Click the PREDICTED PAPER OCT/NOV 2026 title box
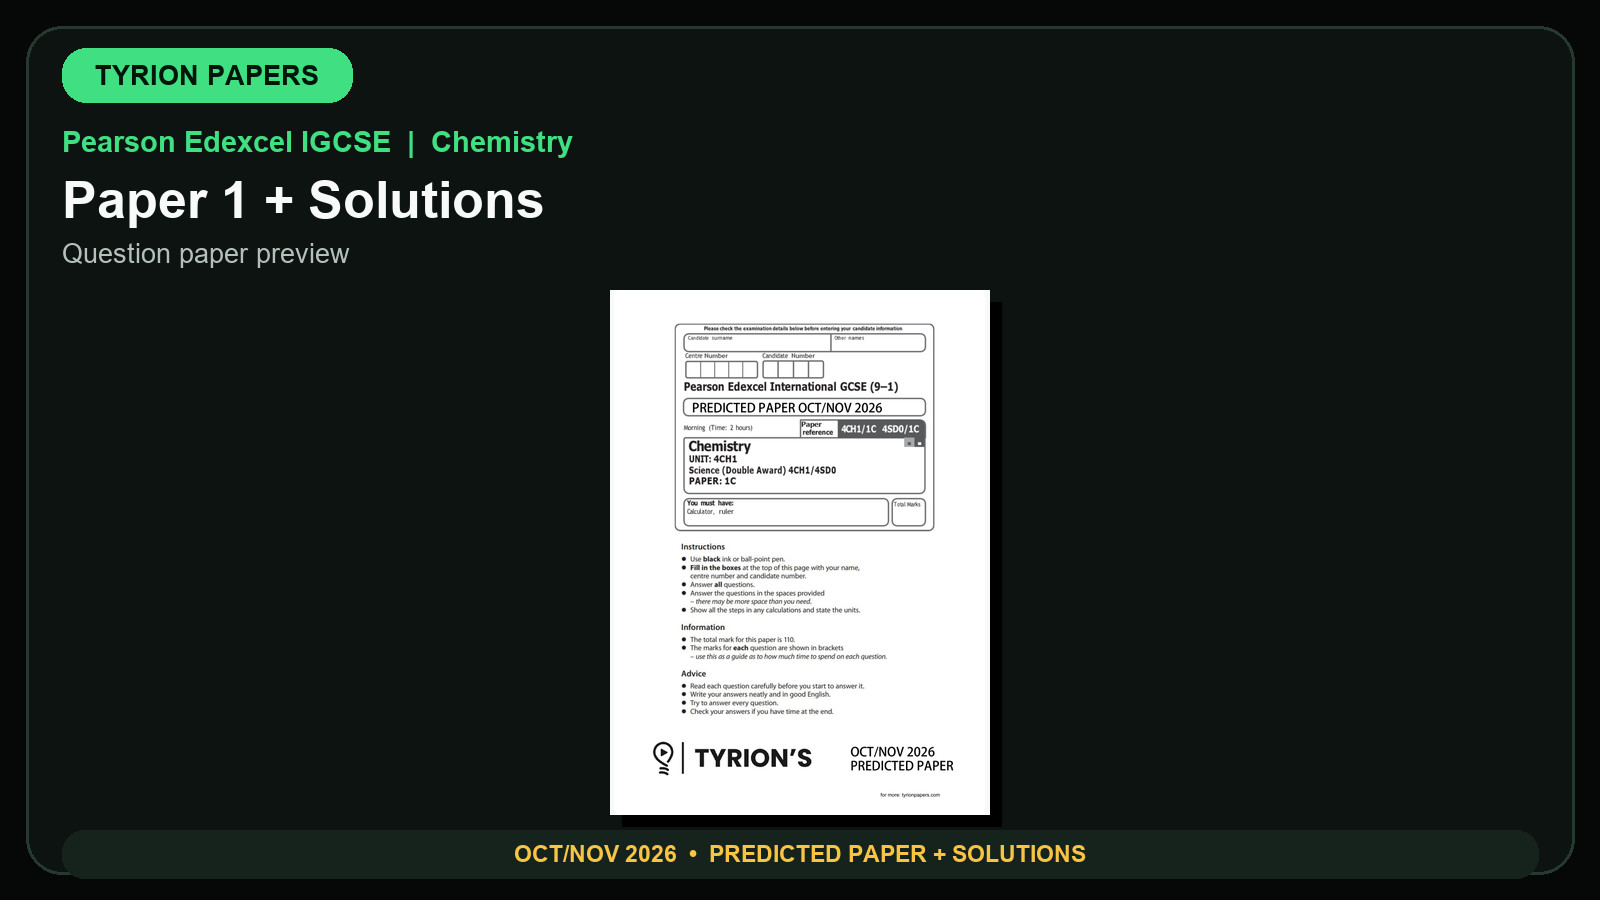This screenshot has width=1600, height=900. click(x=804, y=408)
